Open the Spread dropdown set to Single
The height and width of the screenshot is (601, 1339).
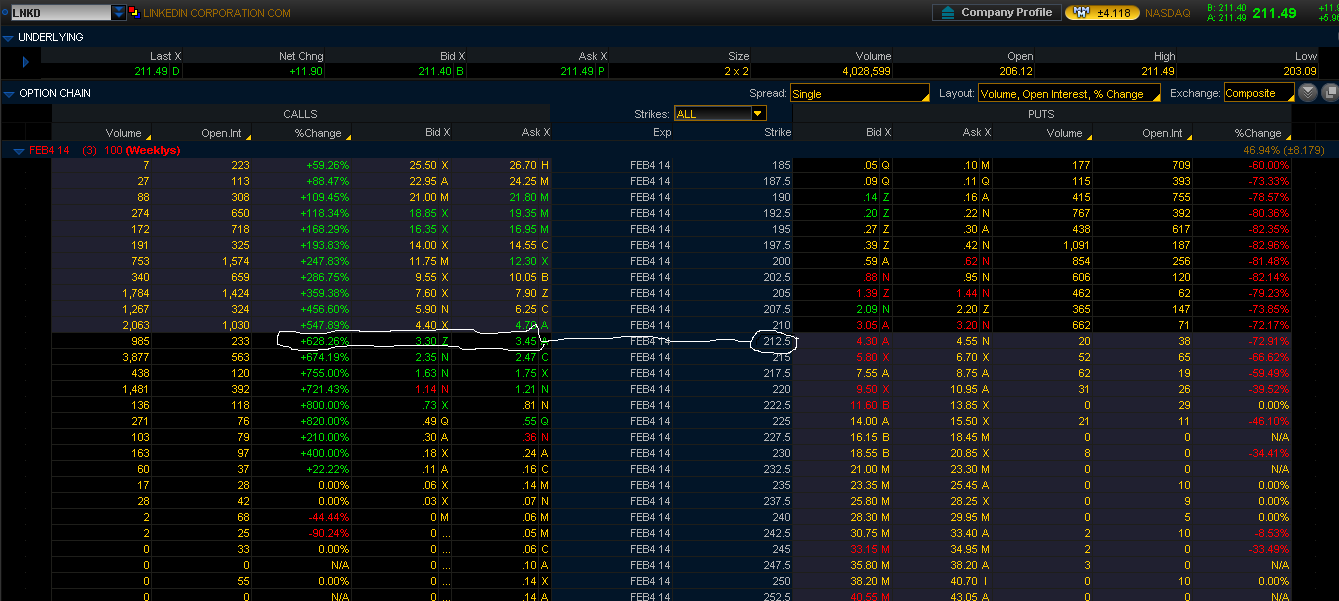pos(859,93)
